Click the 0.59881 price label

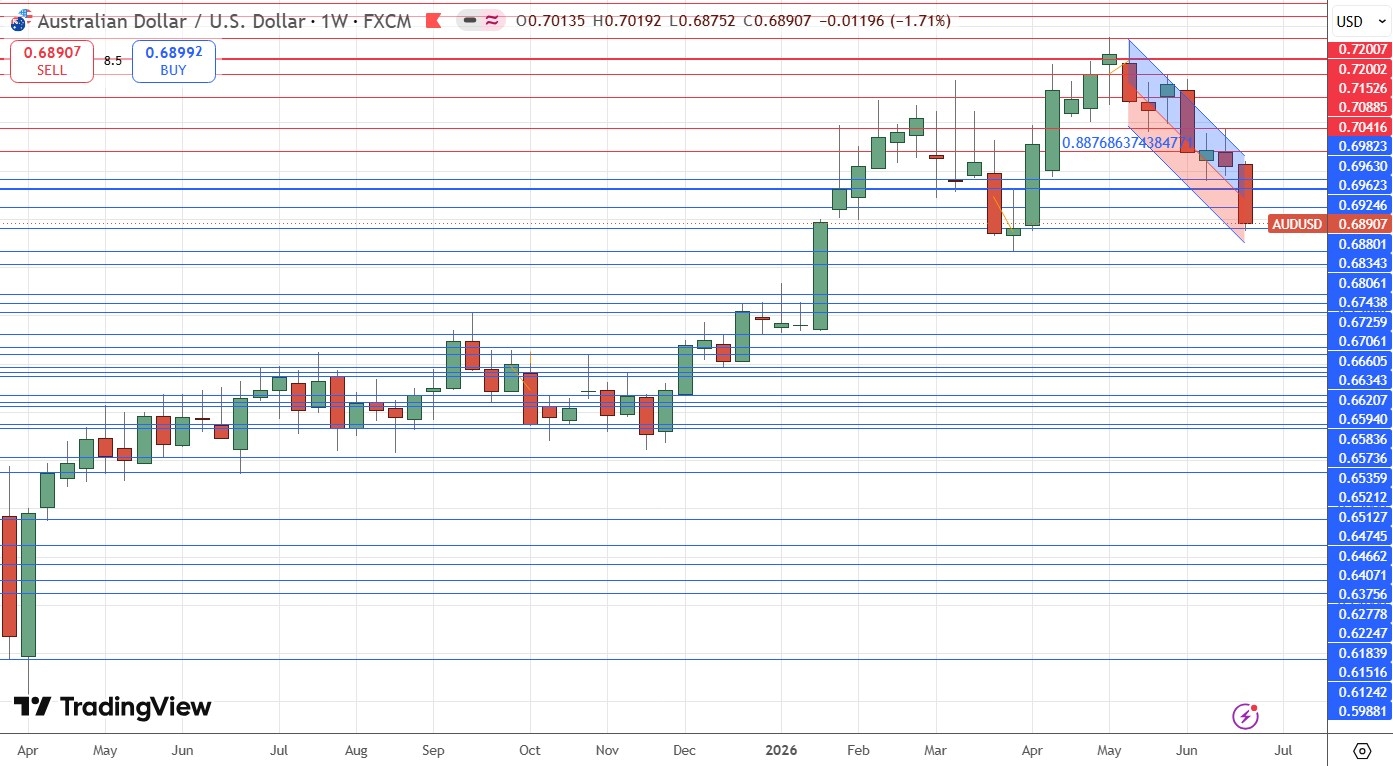pyautogui.click(x=1361, y=711)
